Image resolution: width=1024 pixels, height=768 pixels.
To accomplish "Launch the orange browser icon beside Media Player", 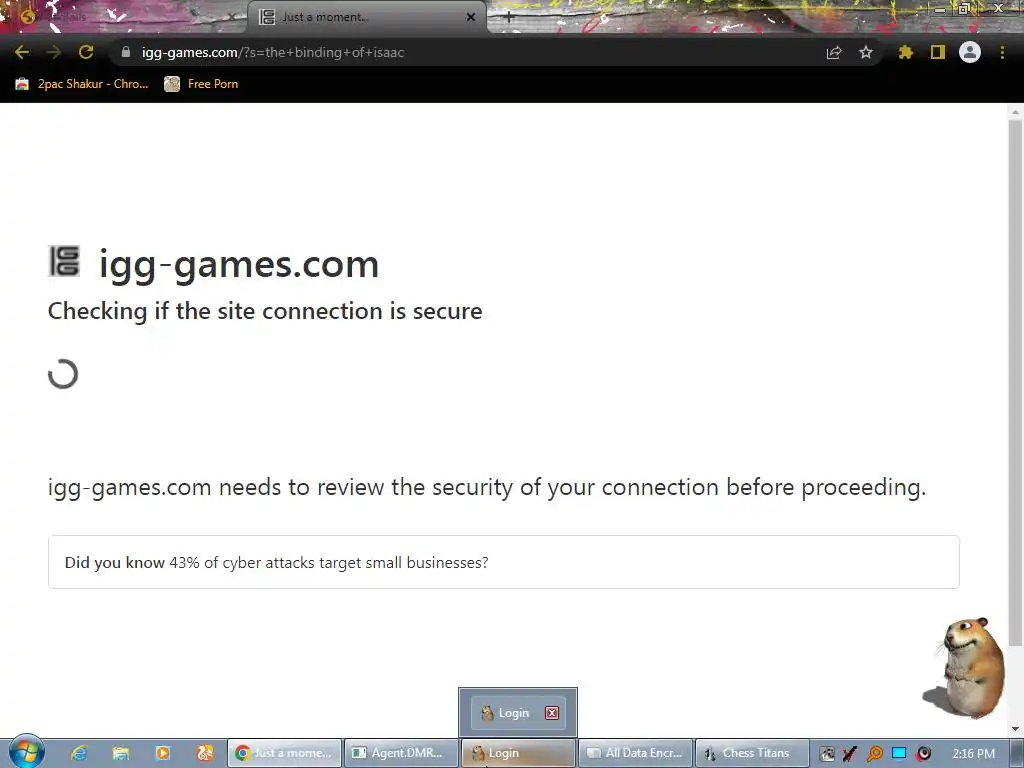I will pos(204,753).
